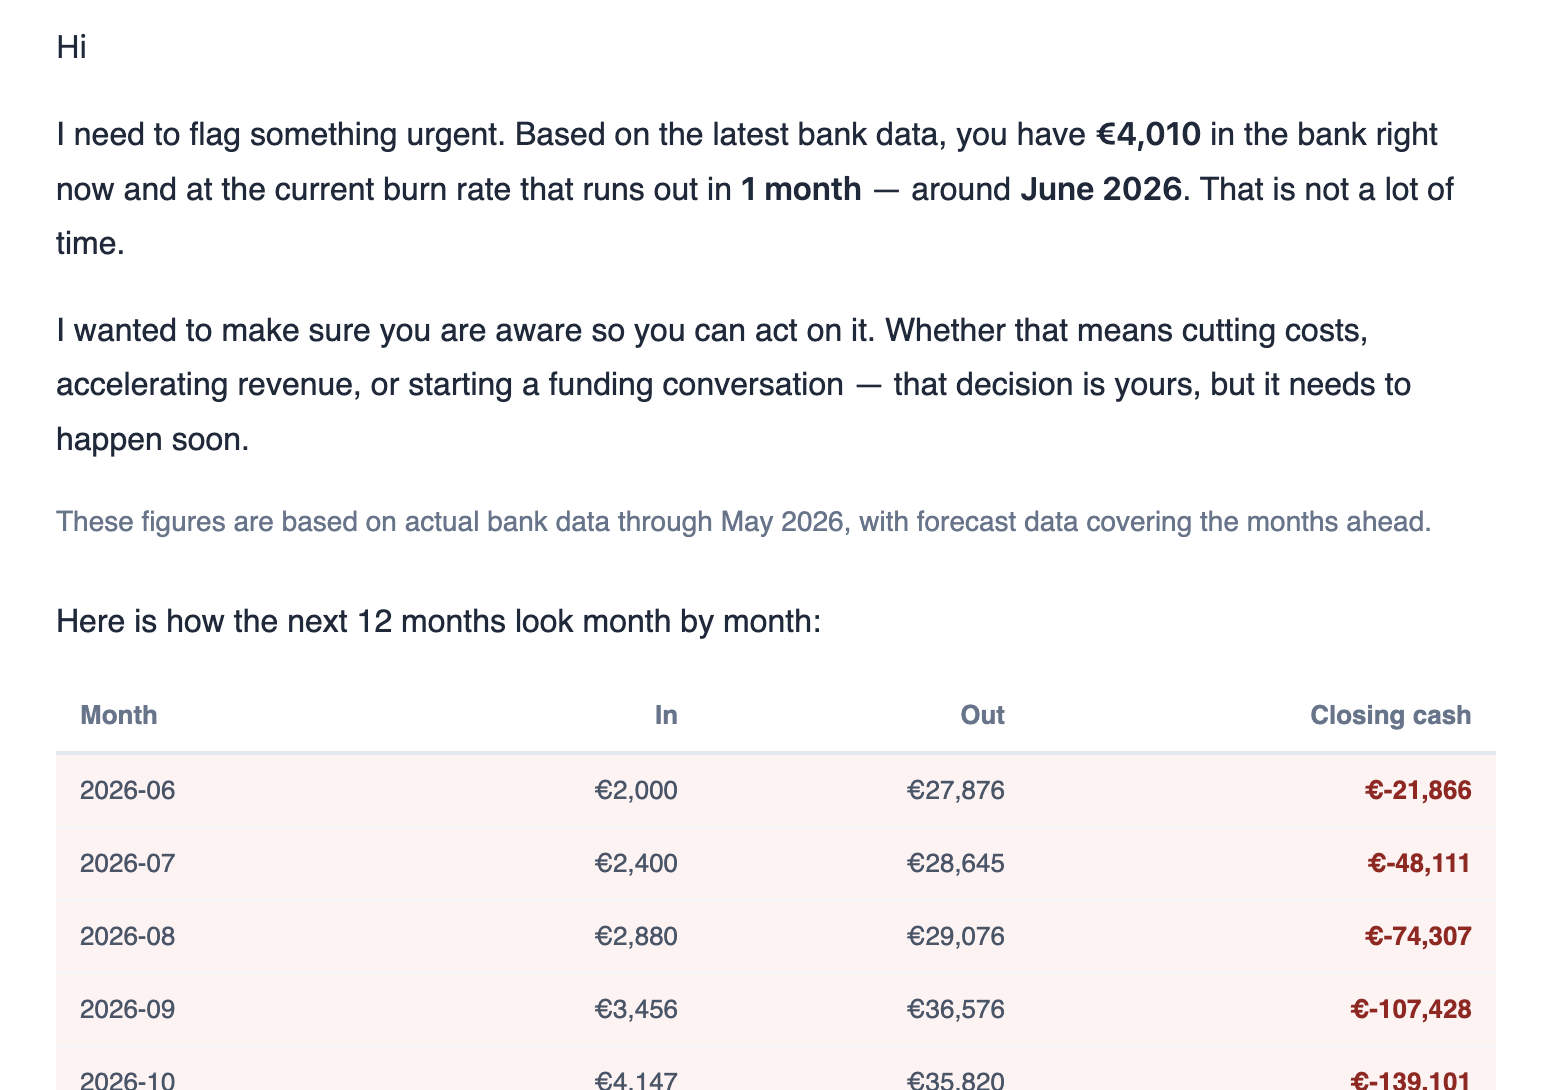Screen dimensions: 1562x1090
Task: Click the €-74,307 closing cash value
Action: tap(1418, 936)
